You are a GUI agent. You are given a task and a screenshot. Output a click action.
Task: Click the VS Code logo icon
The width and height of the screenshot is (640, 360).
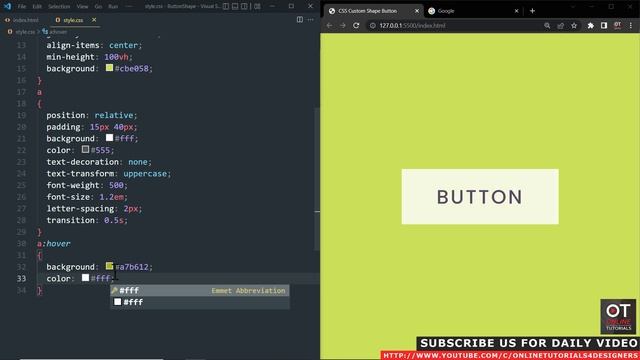(x=7, y=6)
